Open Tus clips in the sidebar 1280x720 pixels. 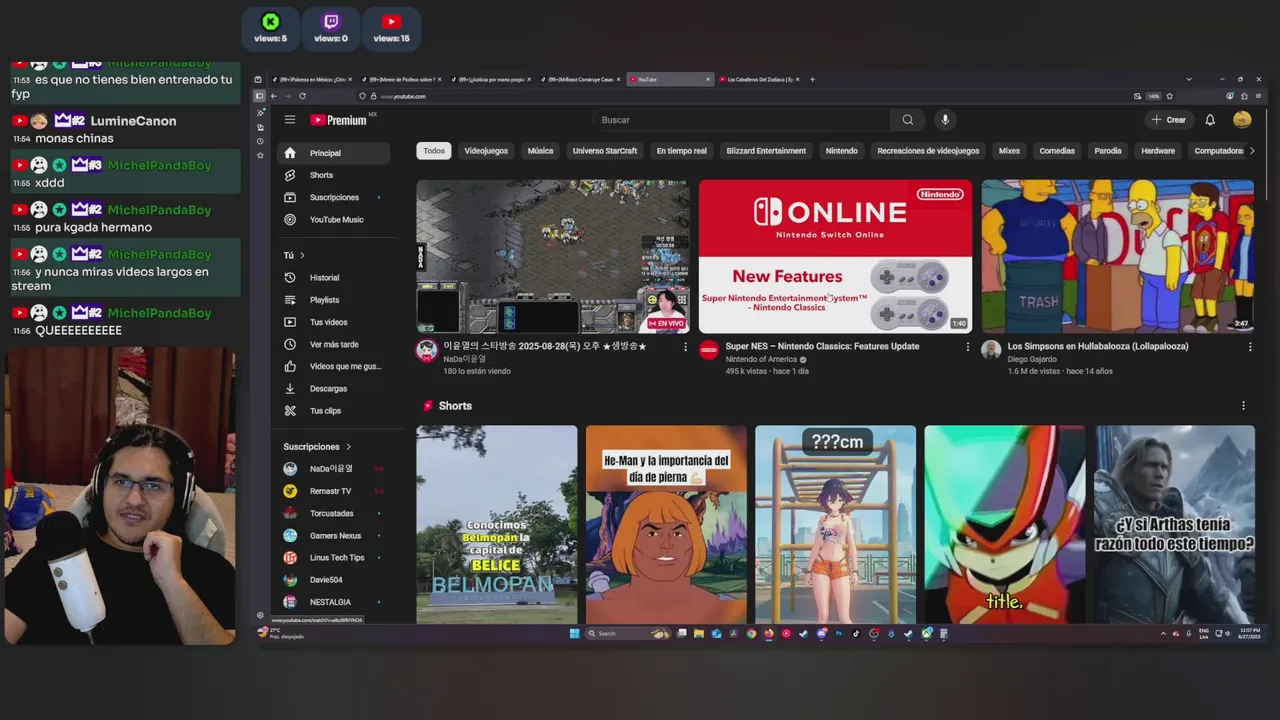click(334, 410)
